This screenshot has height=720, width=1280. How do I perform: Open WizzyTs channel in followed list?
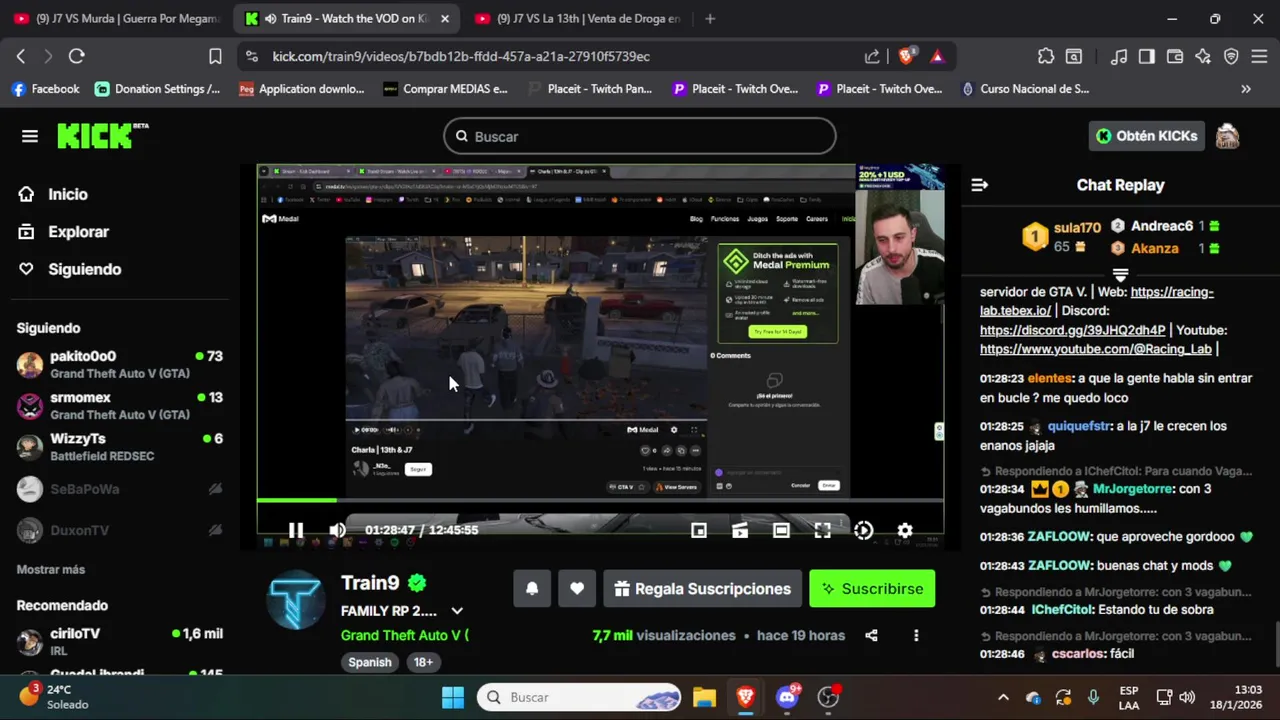tap(120, 446)
